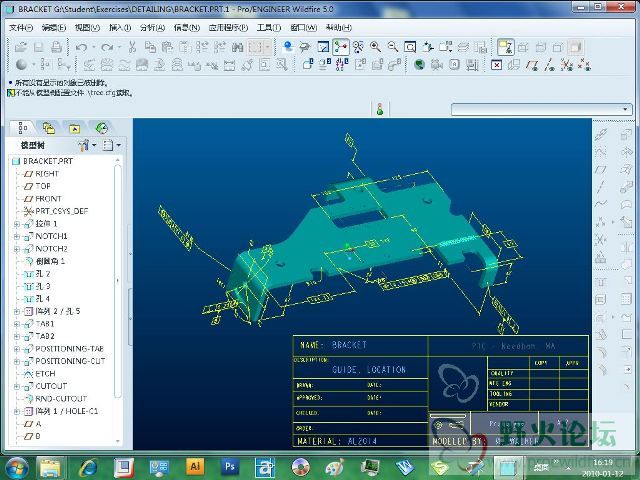Viewport: 640px width, 480px height.
Task: Open Internet Explorer from taskbar
Action: click(88, 467)
